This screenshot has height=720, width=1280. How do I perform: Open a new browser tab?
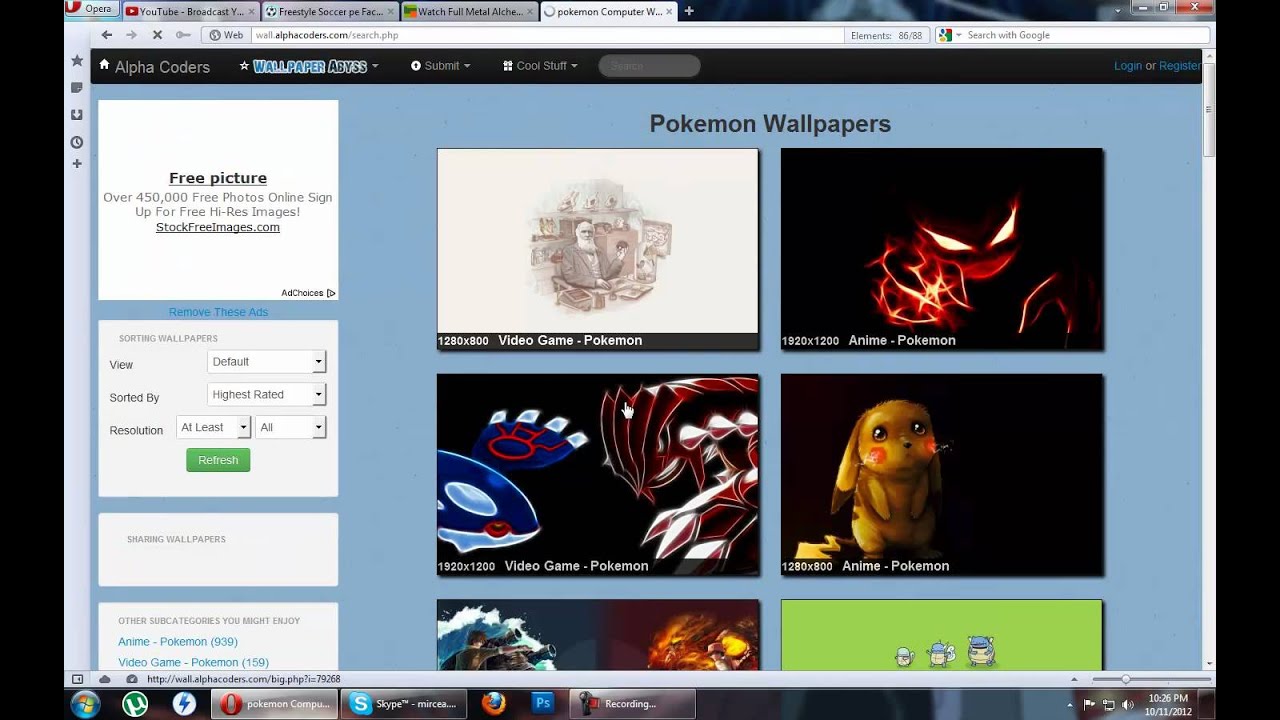click(689, 11)
